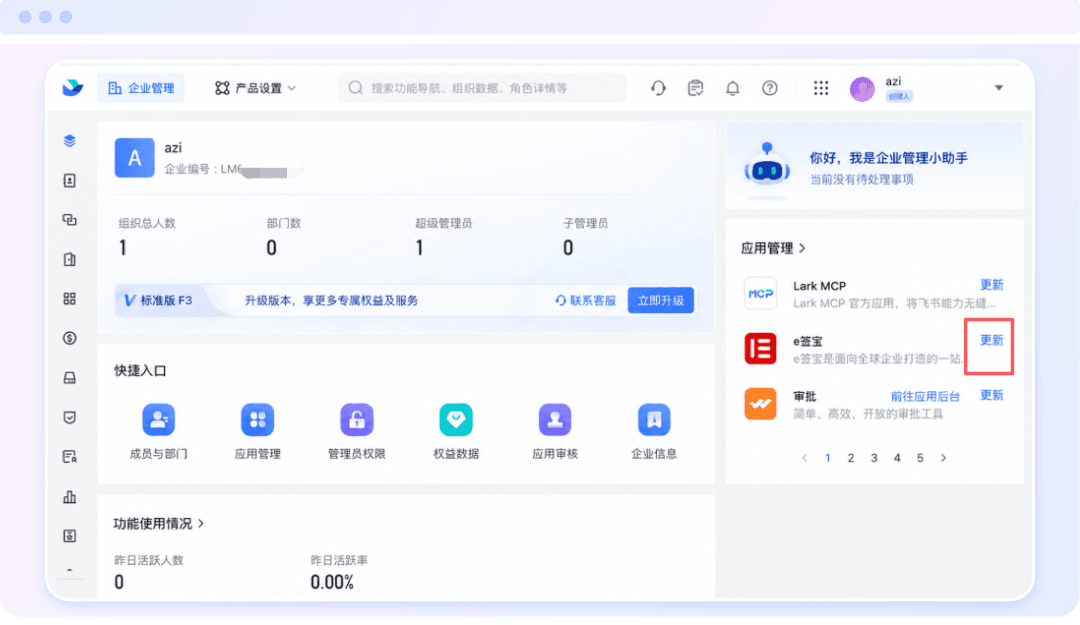Open the help question mark icon

click(769, 88)
